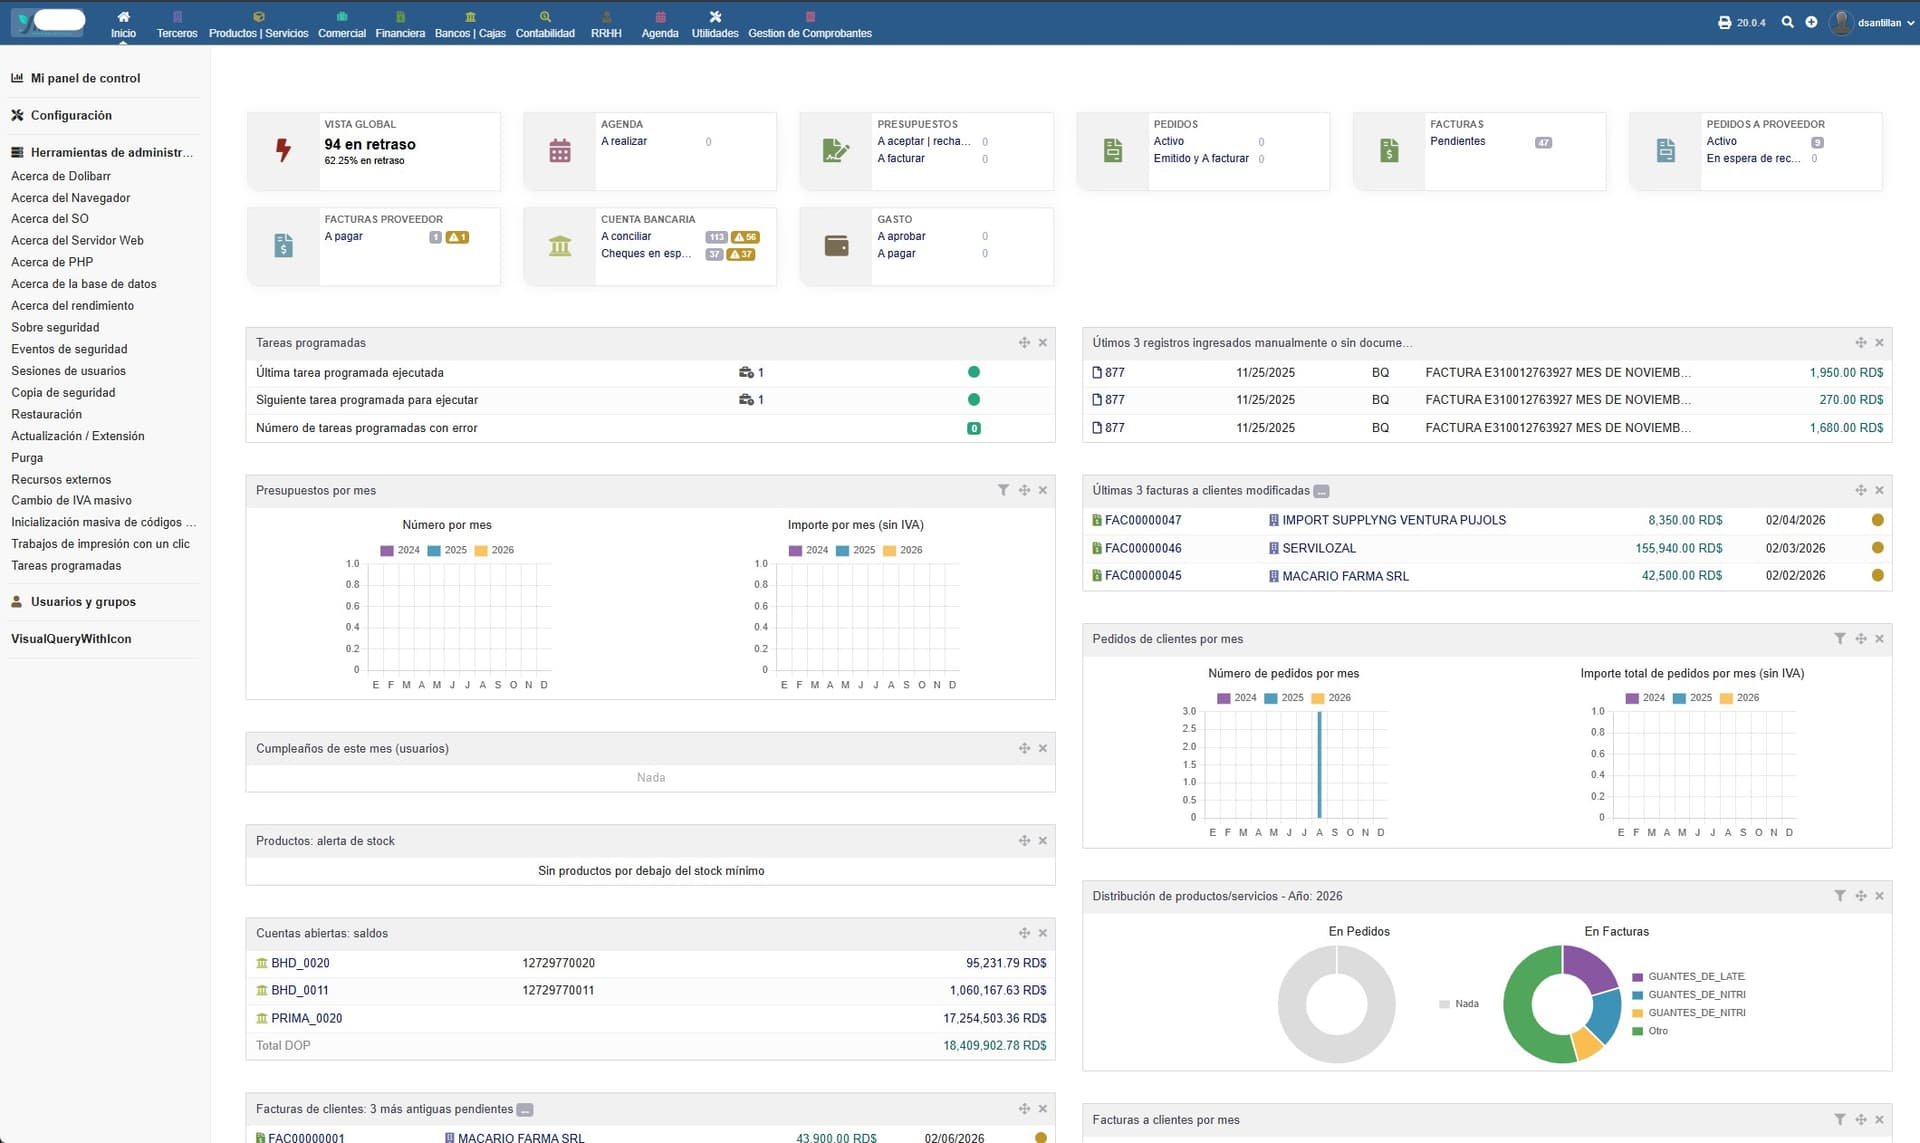Click the quick-add plus icon top right
This screenshot has width=1920, height=1143.
coord(1810,21)
